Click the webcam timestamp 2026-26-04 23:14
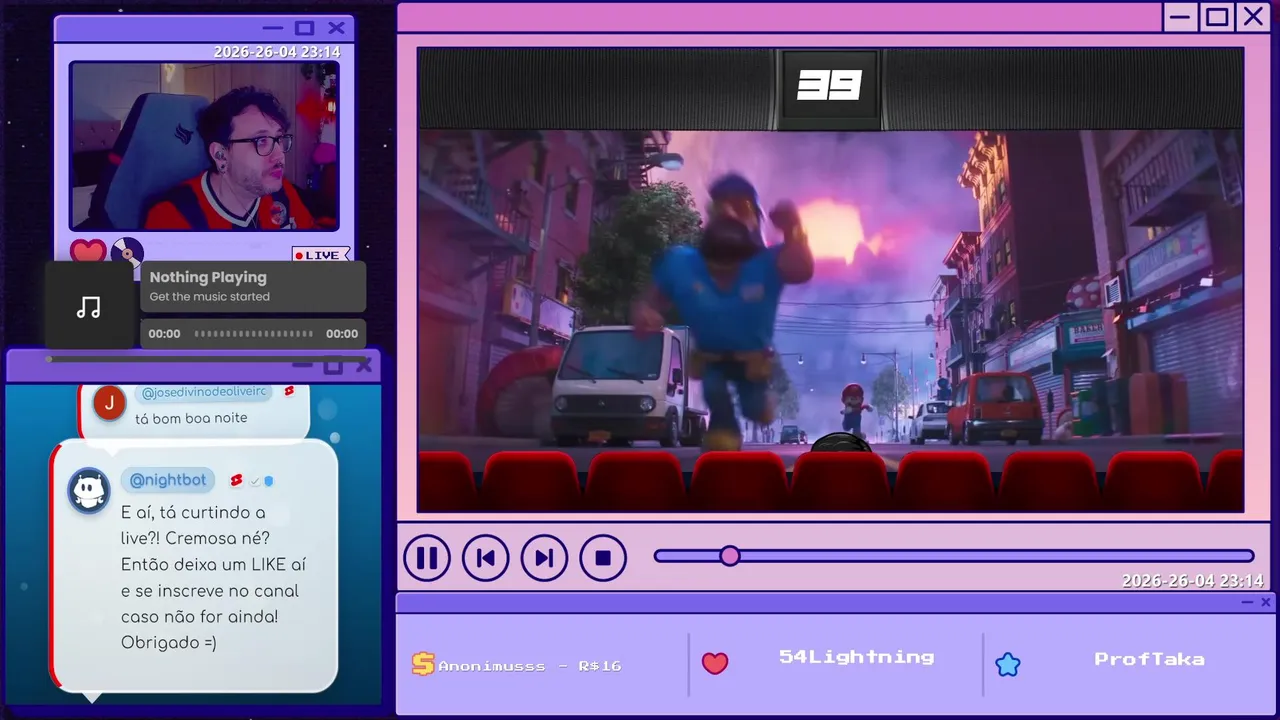This screenshot has width=1280, height=720. pyautogui.click(x=277, y=52)
